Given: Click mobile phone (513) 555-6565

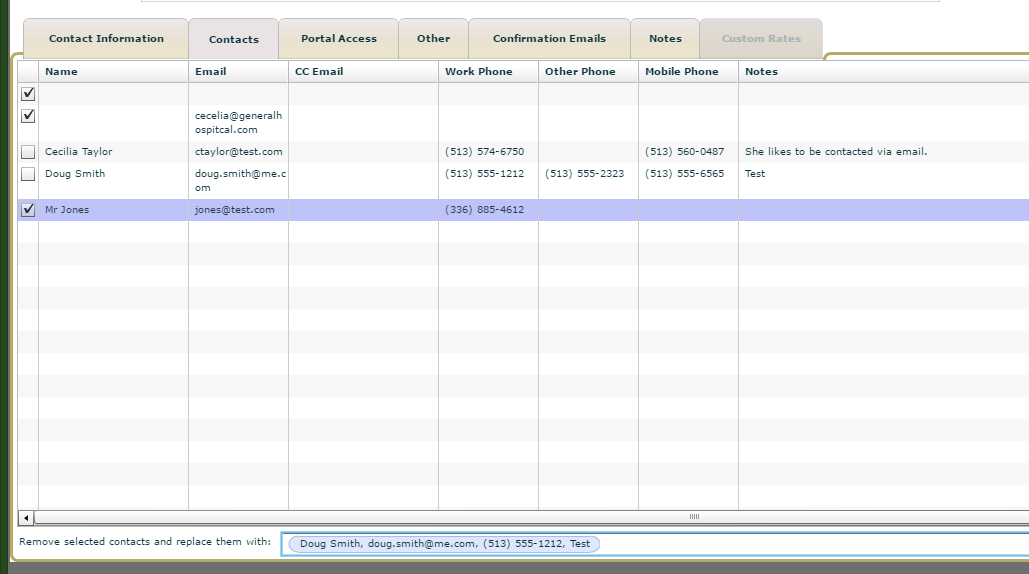Looking at the screenshot, I should (x=684, y=174).
